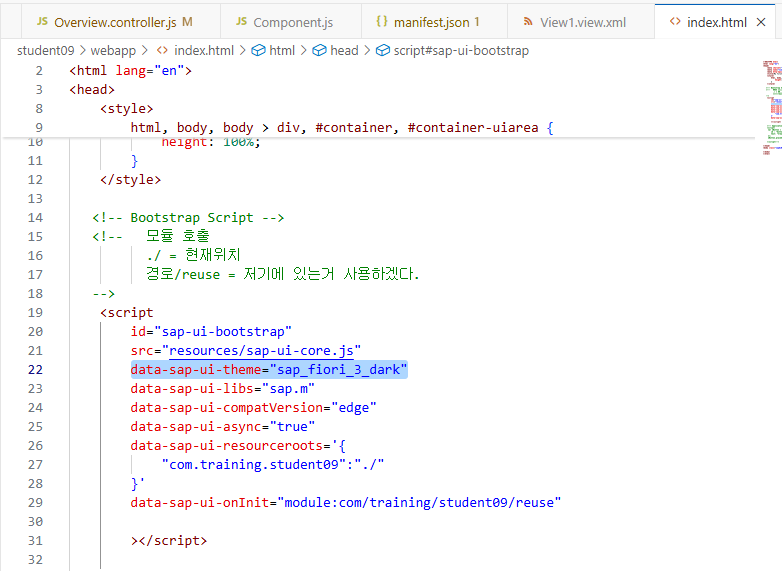
Task: Click the highlighted data-sap-ui-theme line
Action: 269,370
